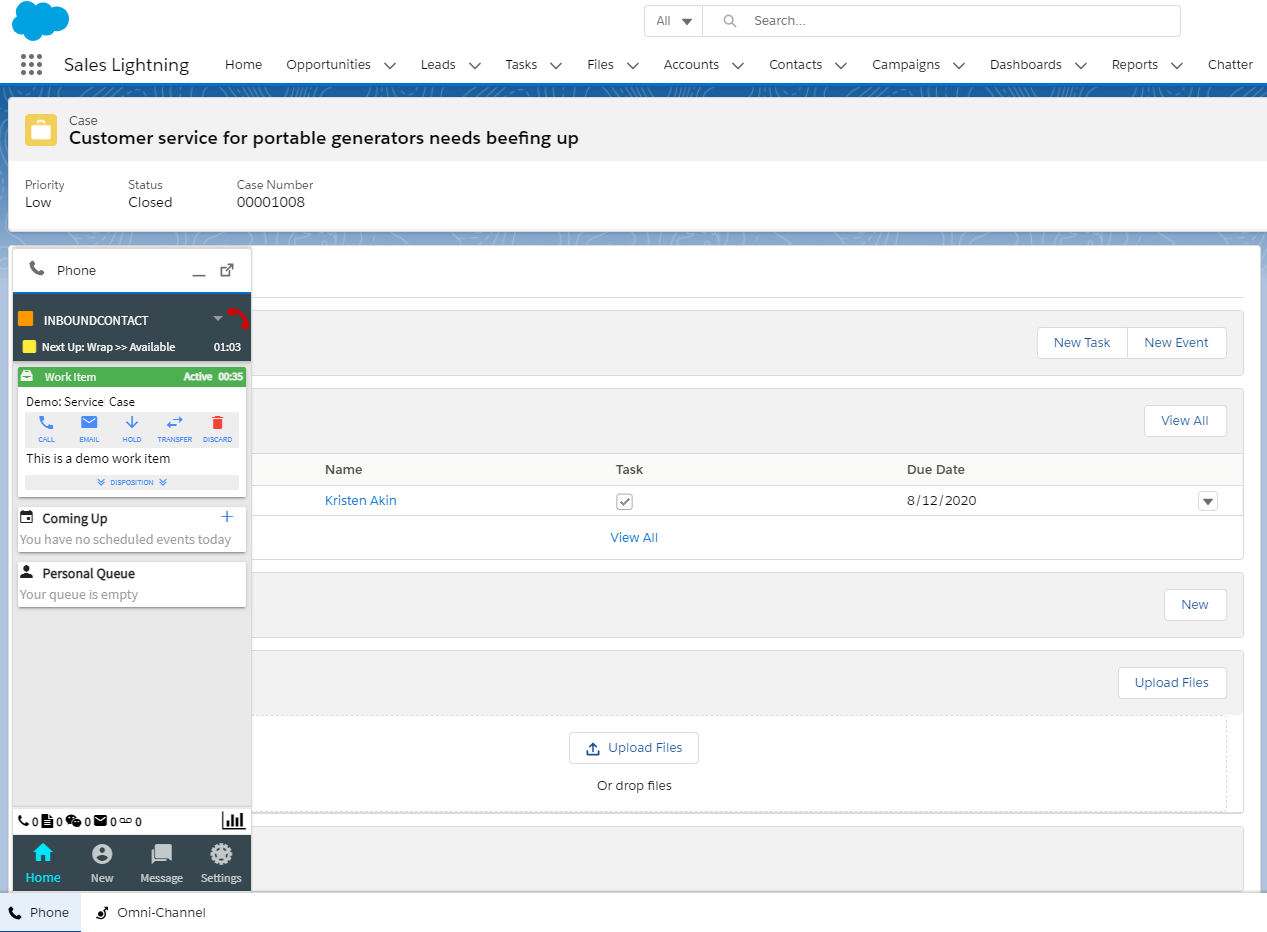Click the View All link below table
Image resolution: width=1267 pixels, height=932 pixels.
[634, 537]
